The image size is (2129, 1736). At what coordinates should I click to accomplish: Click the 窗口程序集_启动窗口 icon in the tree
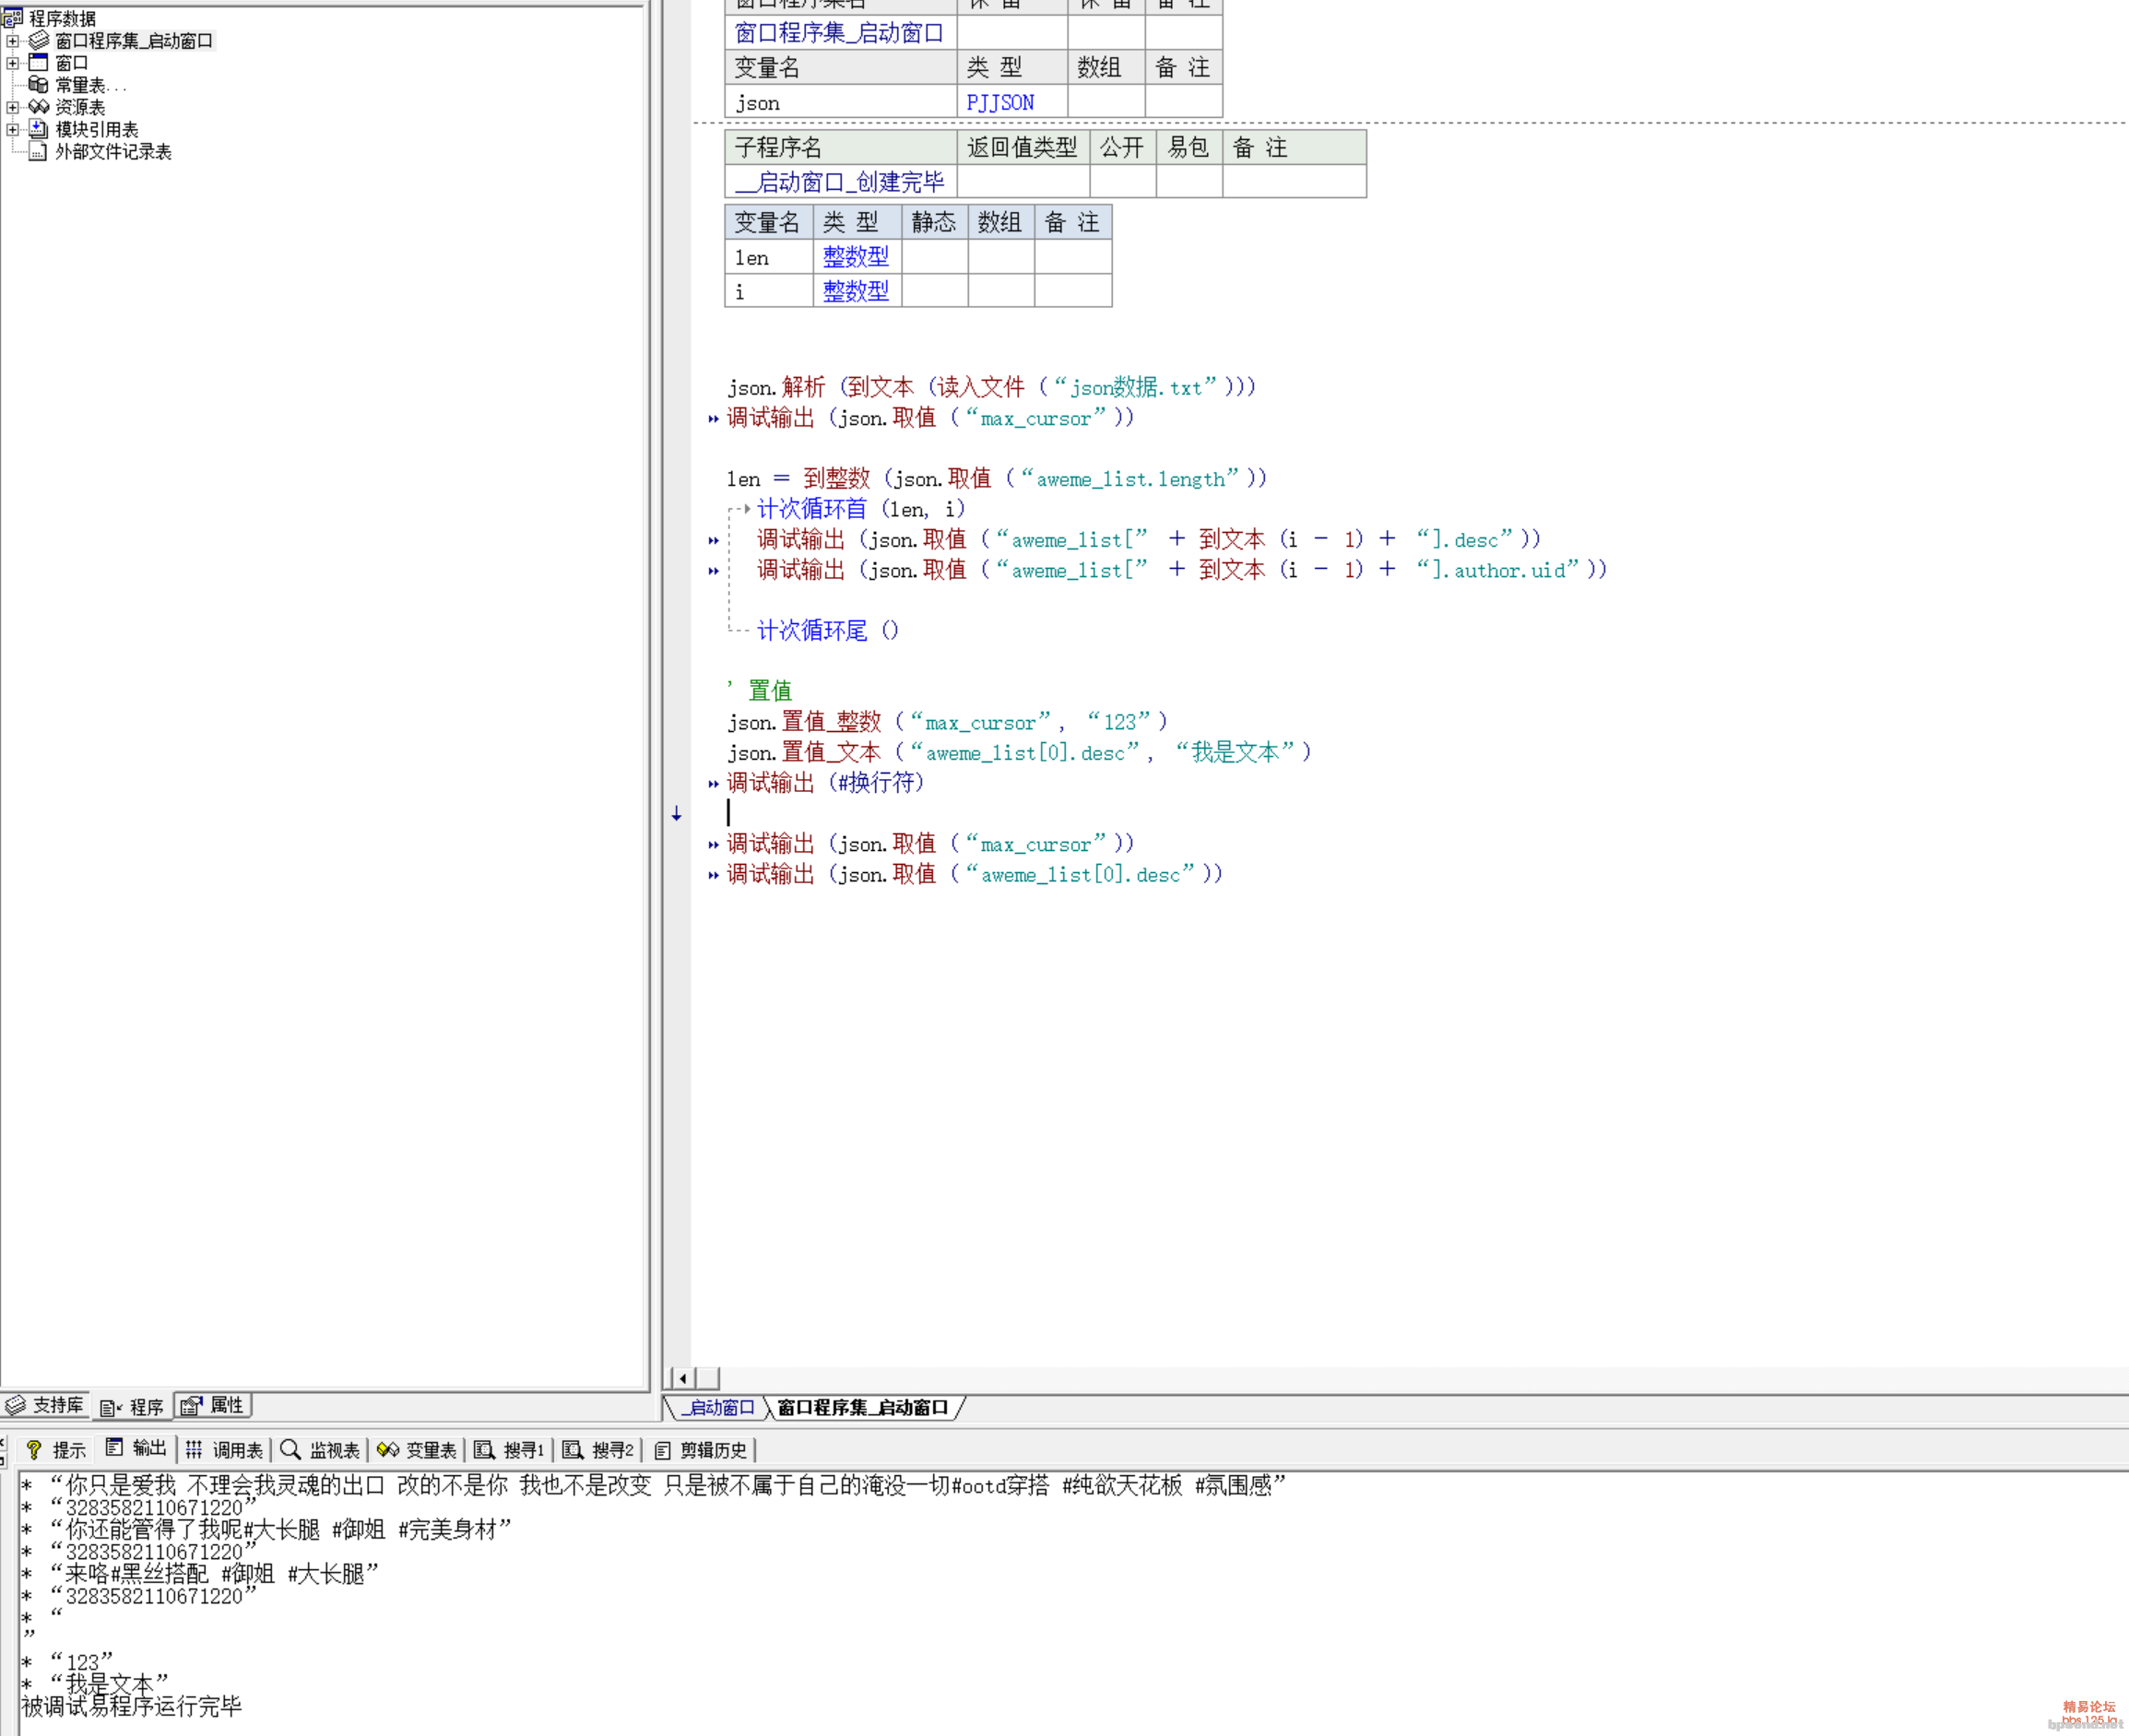(38, 40)
